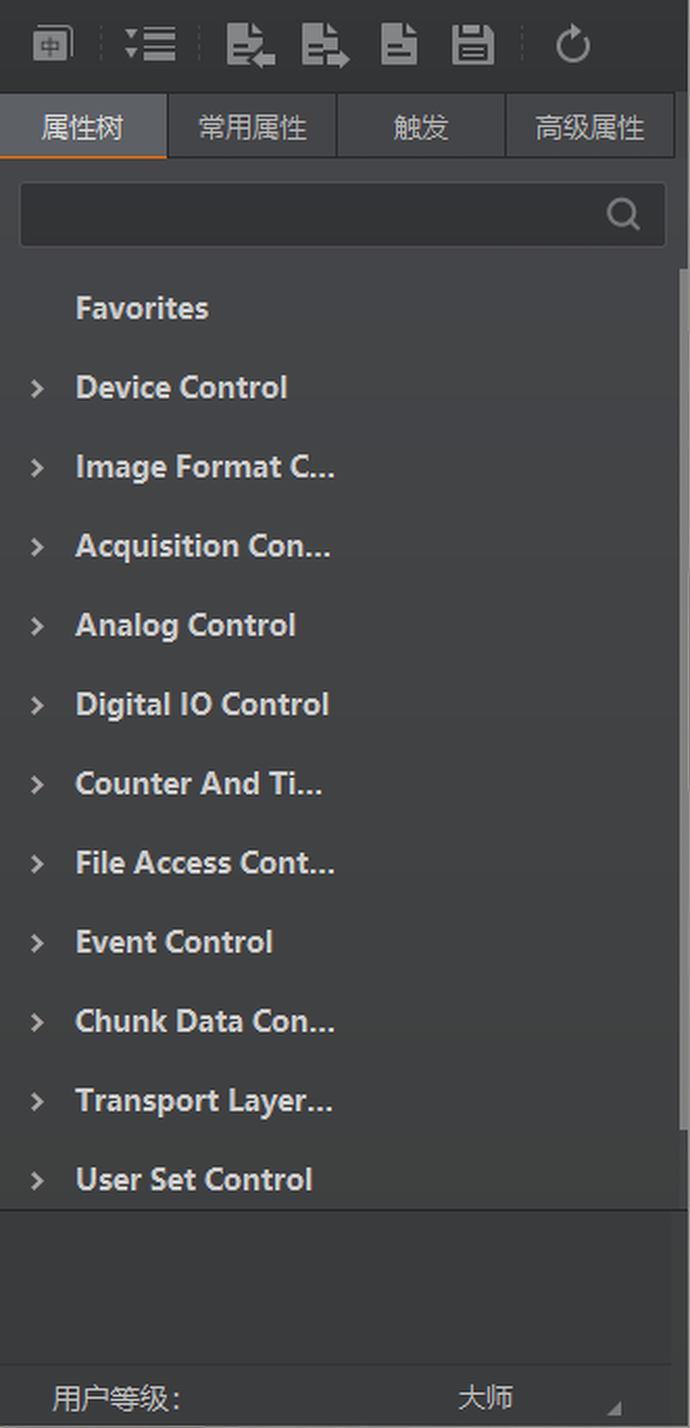Click the circular refresh icon
This screenshot has width=690, height=1428.
tap(573, 45)
